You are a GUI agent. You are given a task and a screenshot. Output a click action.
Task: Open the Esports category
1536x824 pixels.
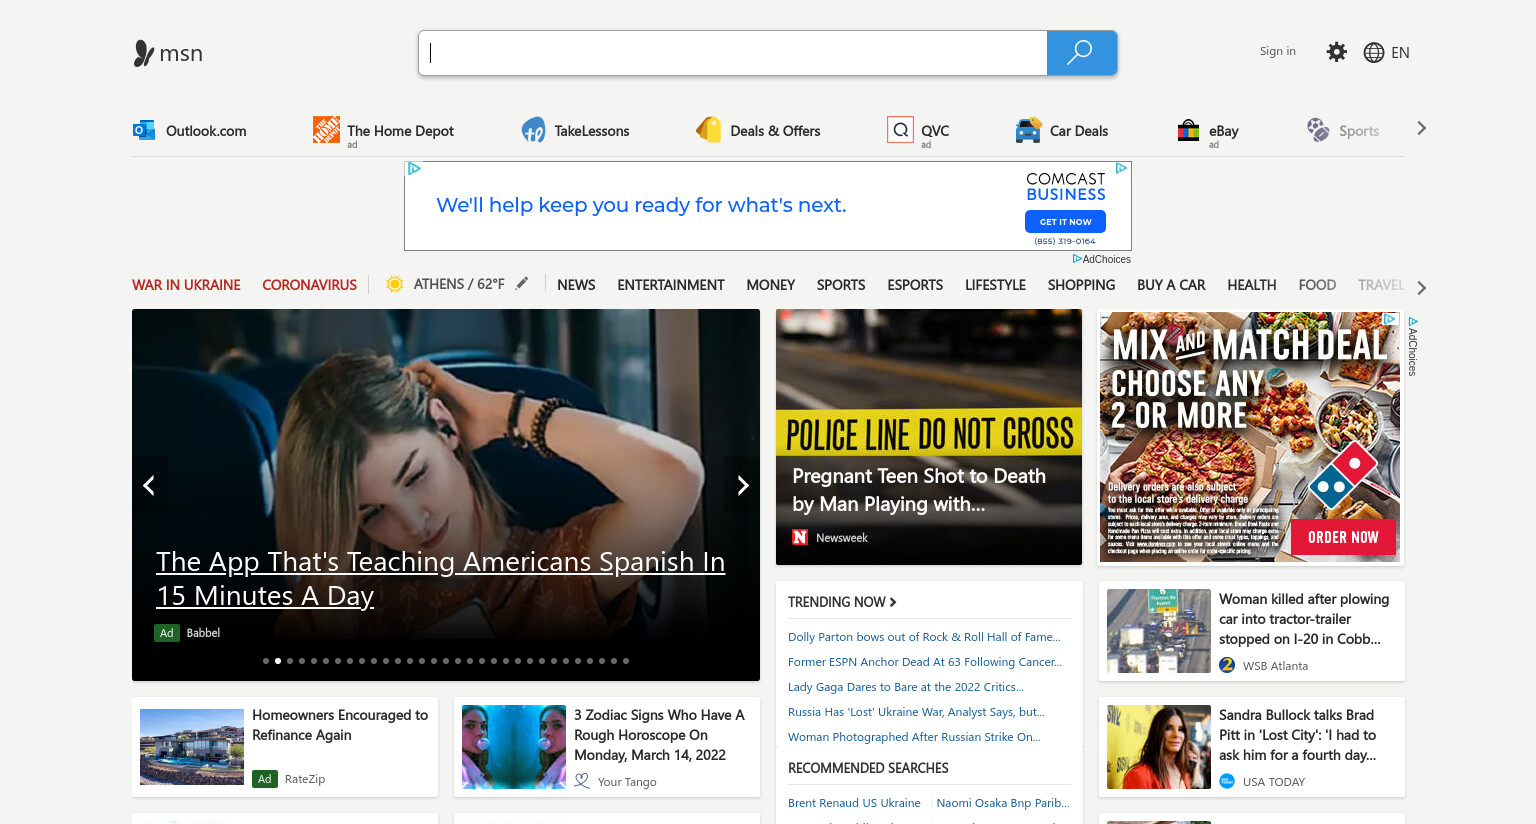pos(915,285)
